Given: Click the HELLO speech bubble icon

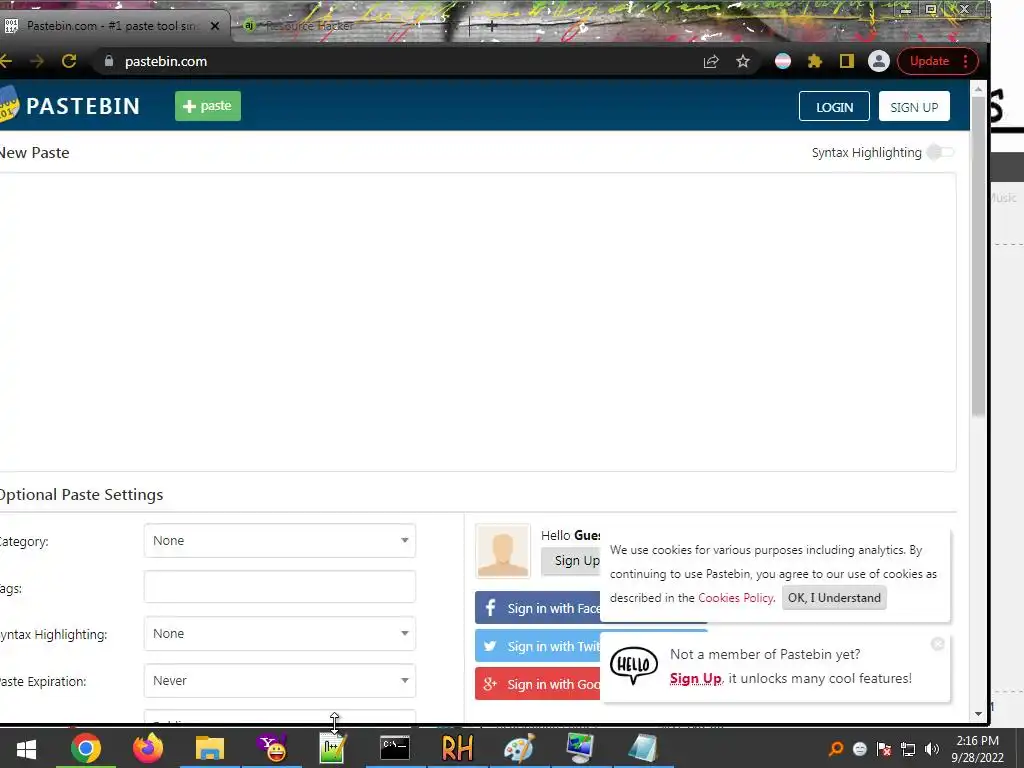Looking at the screenshot, I should (x=633, y=665).
